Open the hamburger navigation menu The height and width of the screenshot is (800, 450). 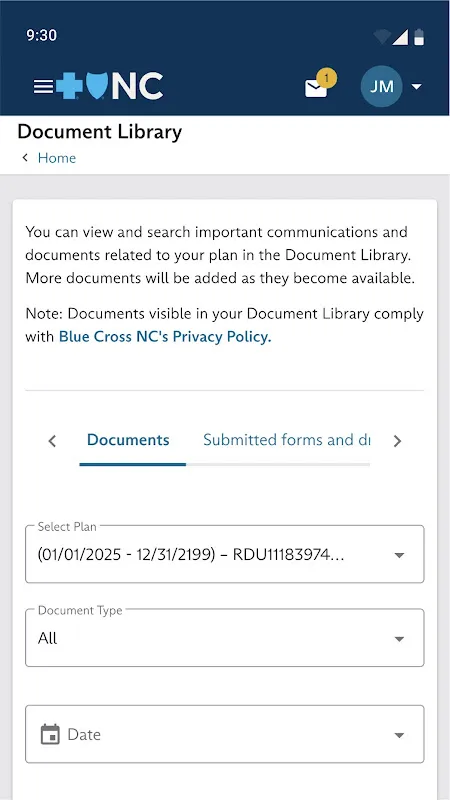(x=43, y=87)
